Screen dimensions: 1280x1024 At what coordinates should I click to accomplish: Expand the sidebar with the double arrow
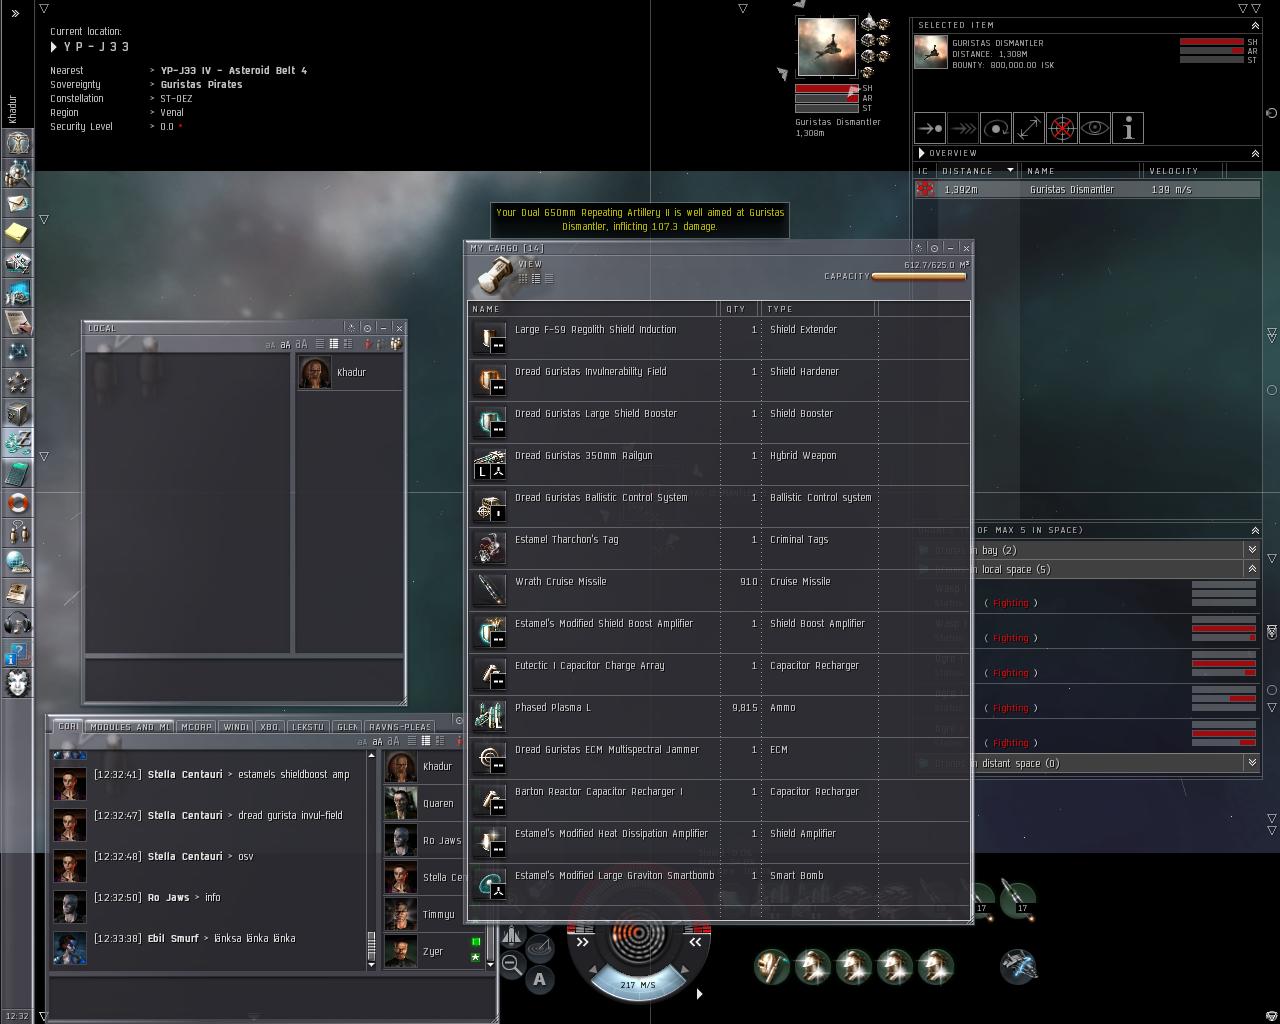(15, 14)
